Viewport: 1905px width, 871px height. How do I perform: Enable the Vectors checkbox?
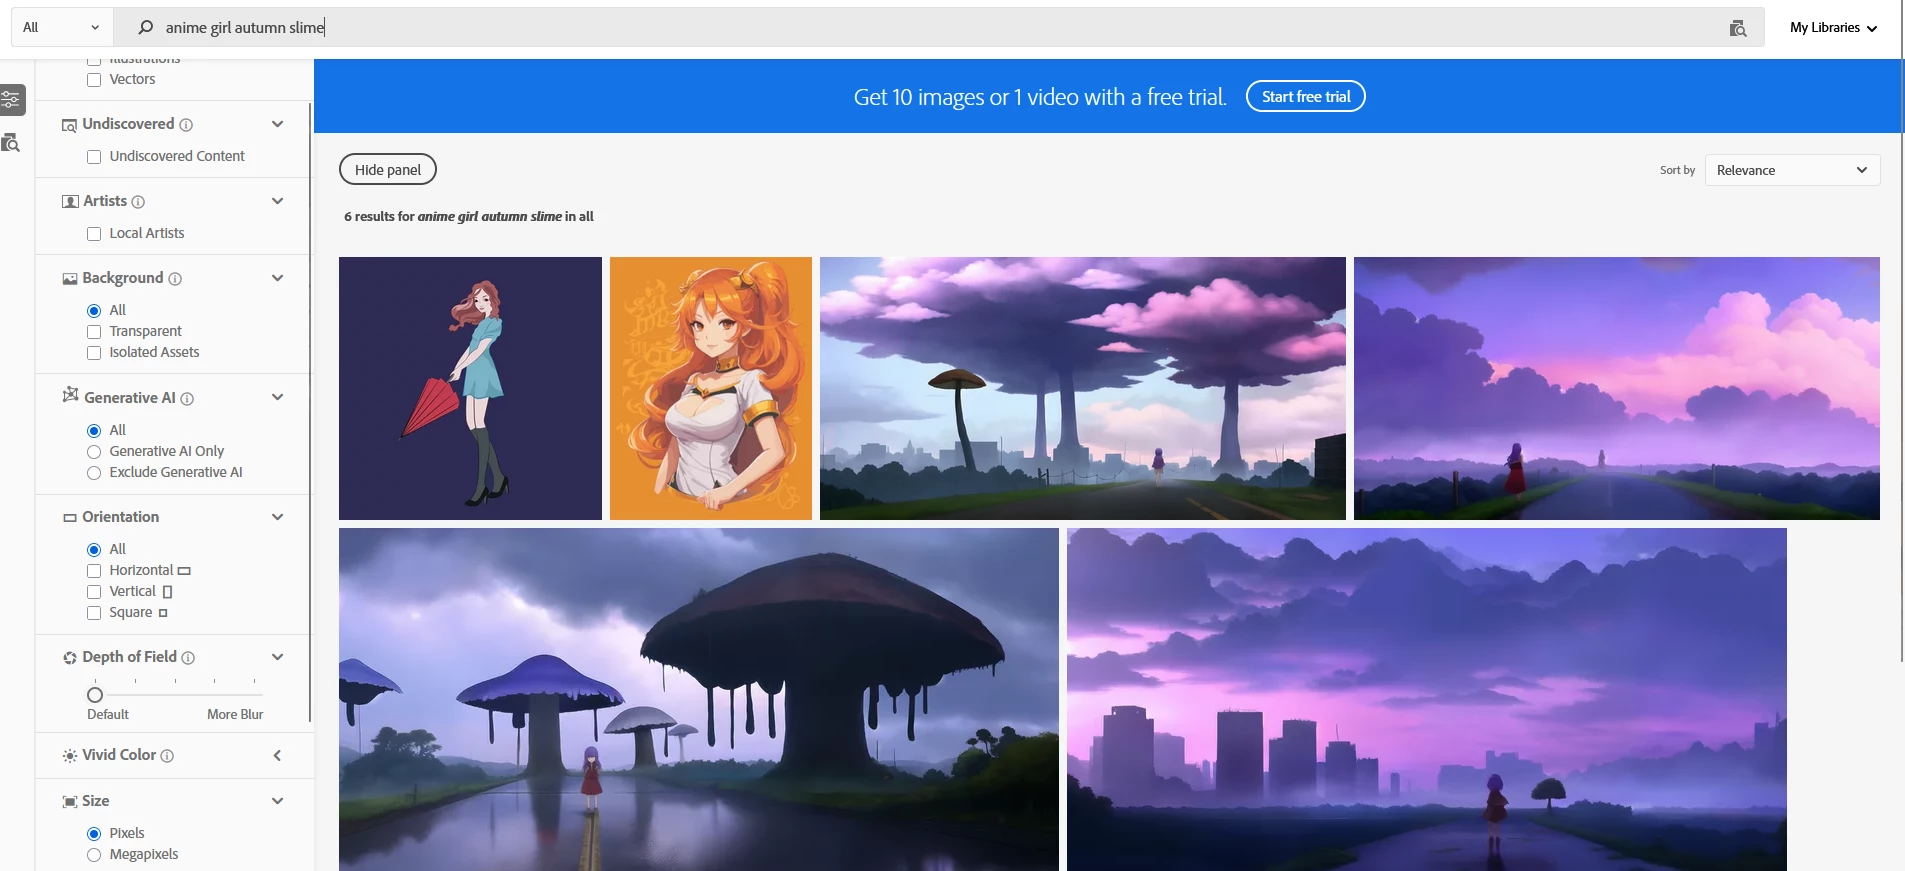[94, 80]
